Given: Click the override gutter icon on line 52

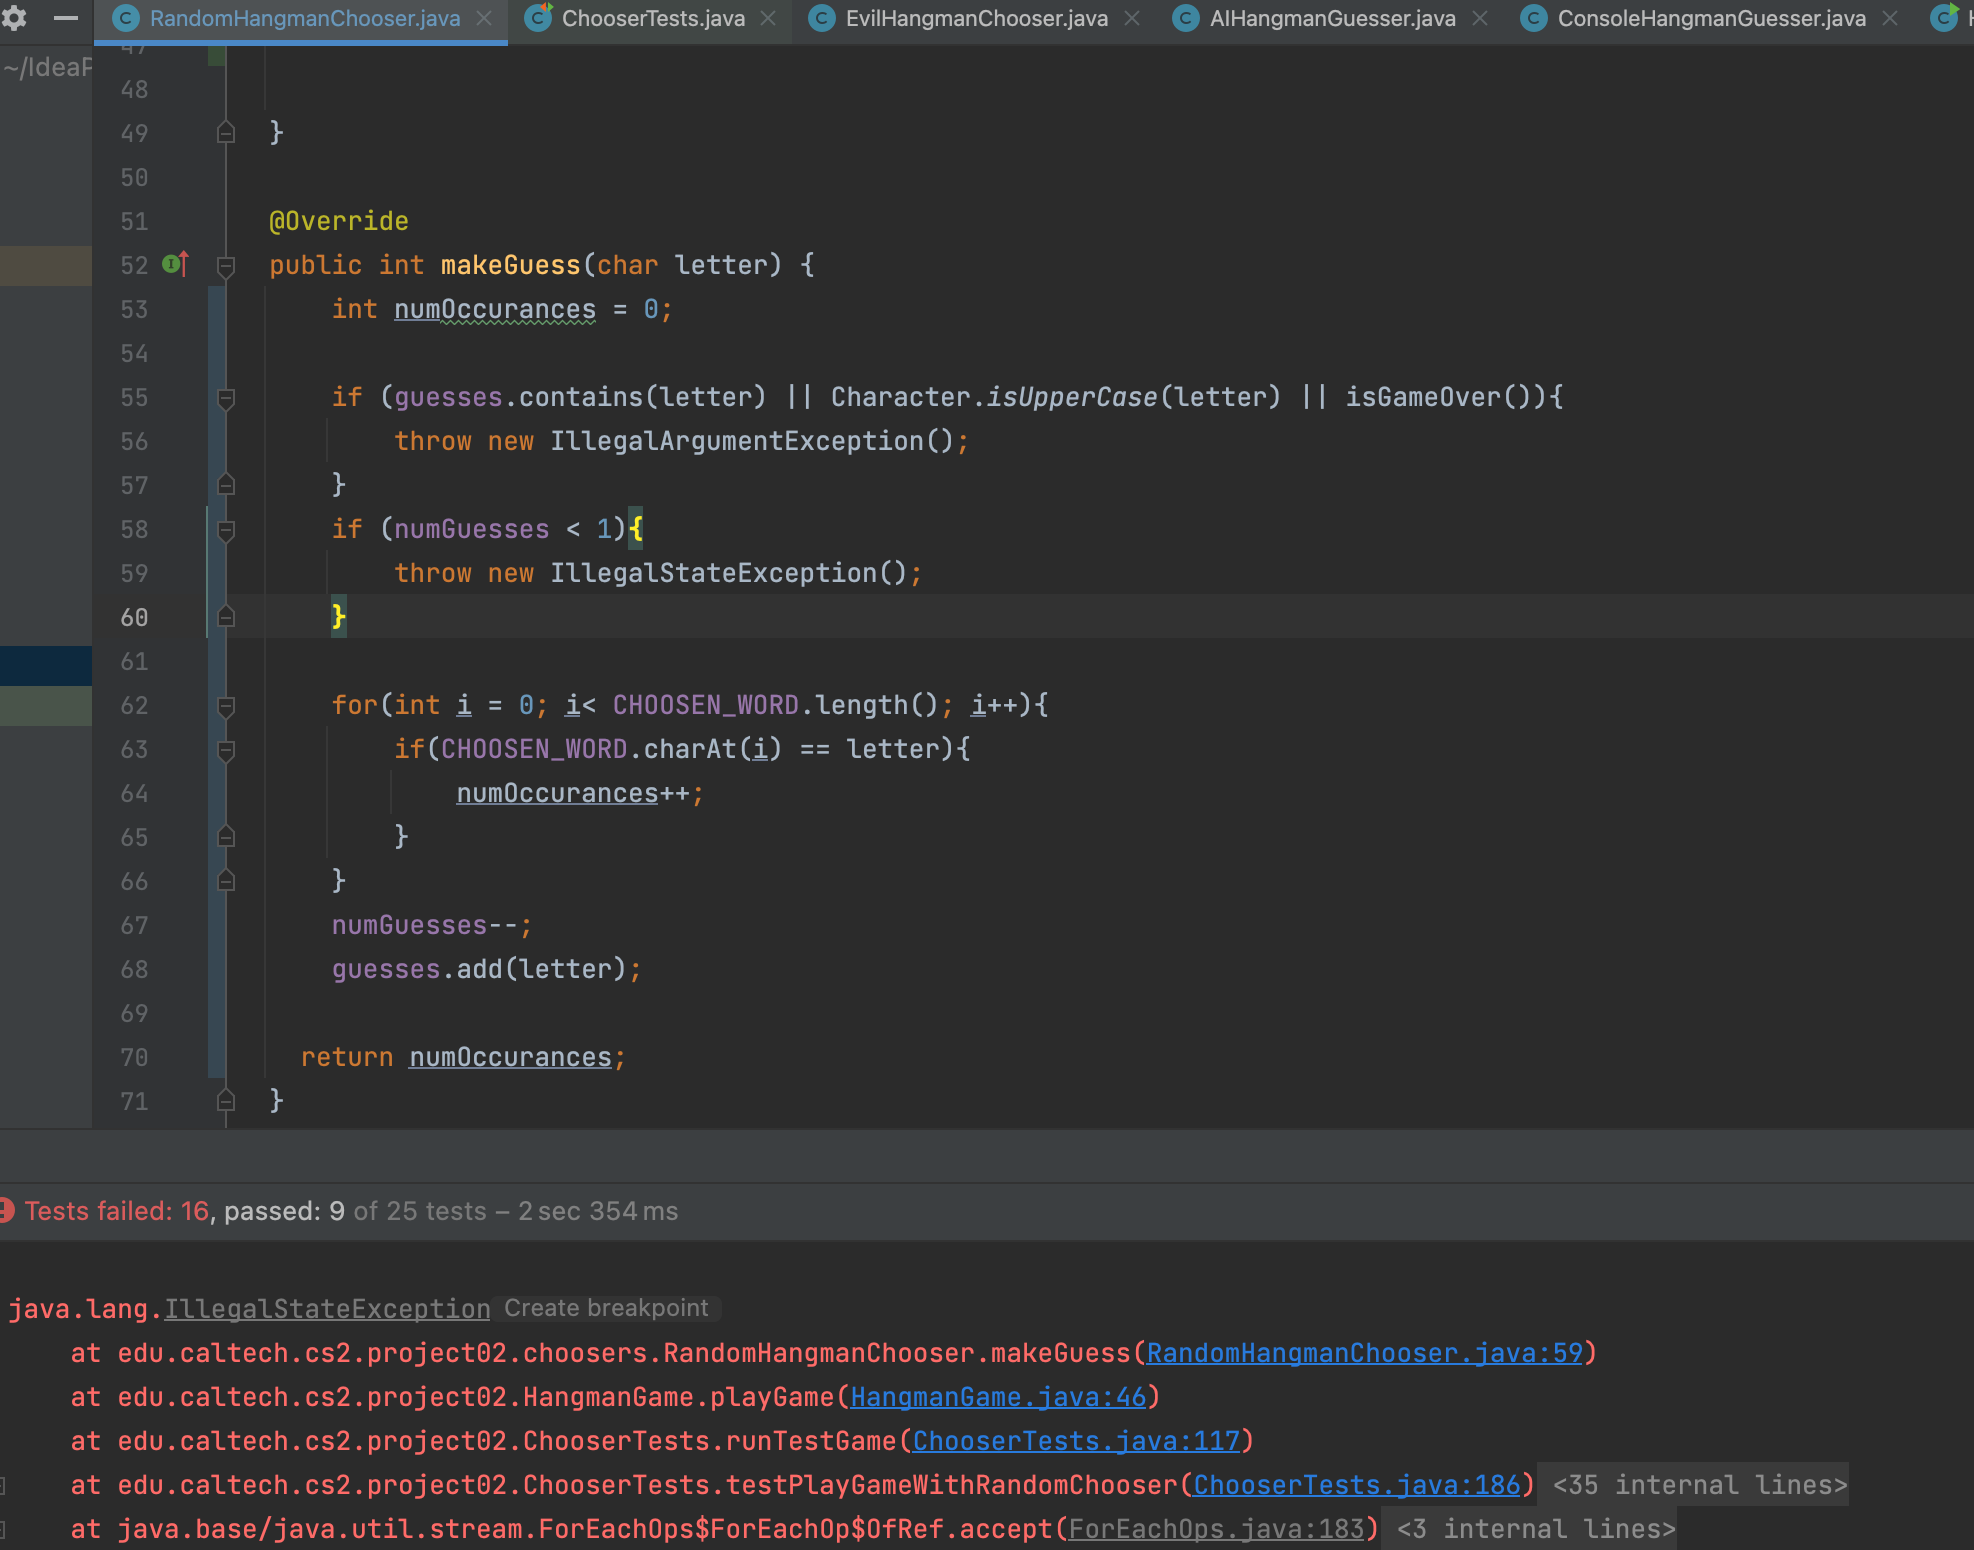Looking at the screenshot, I should 175,264.
